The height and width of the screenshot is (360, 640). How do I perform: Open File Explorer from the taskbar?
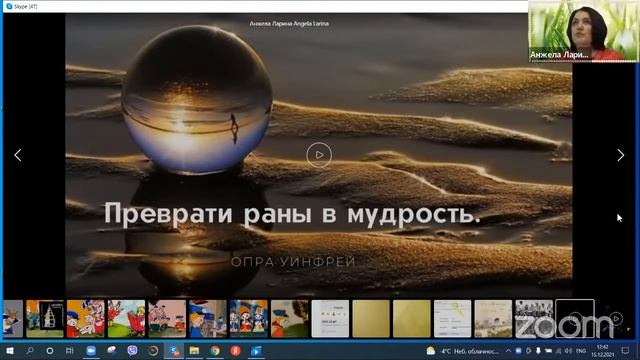click(194, 351)
